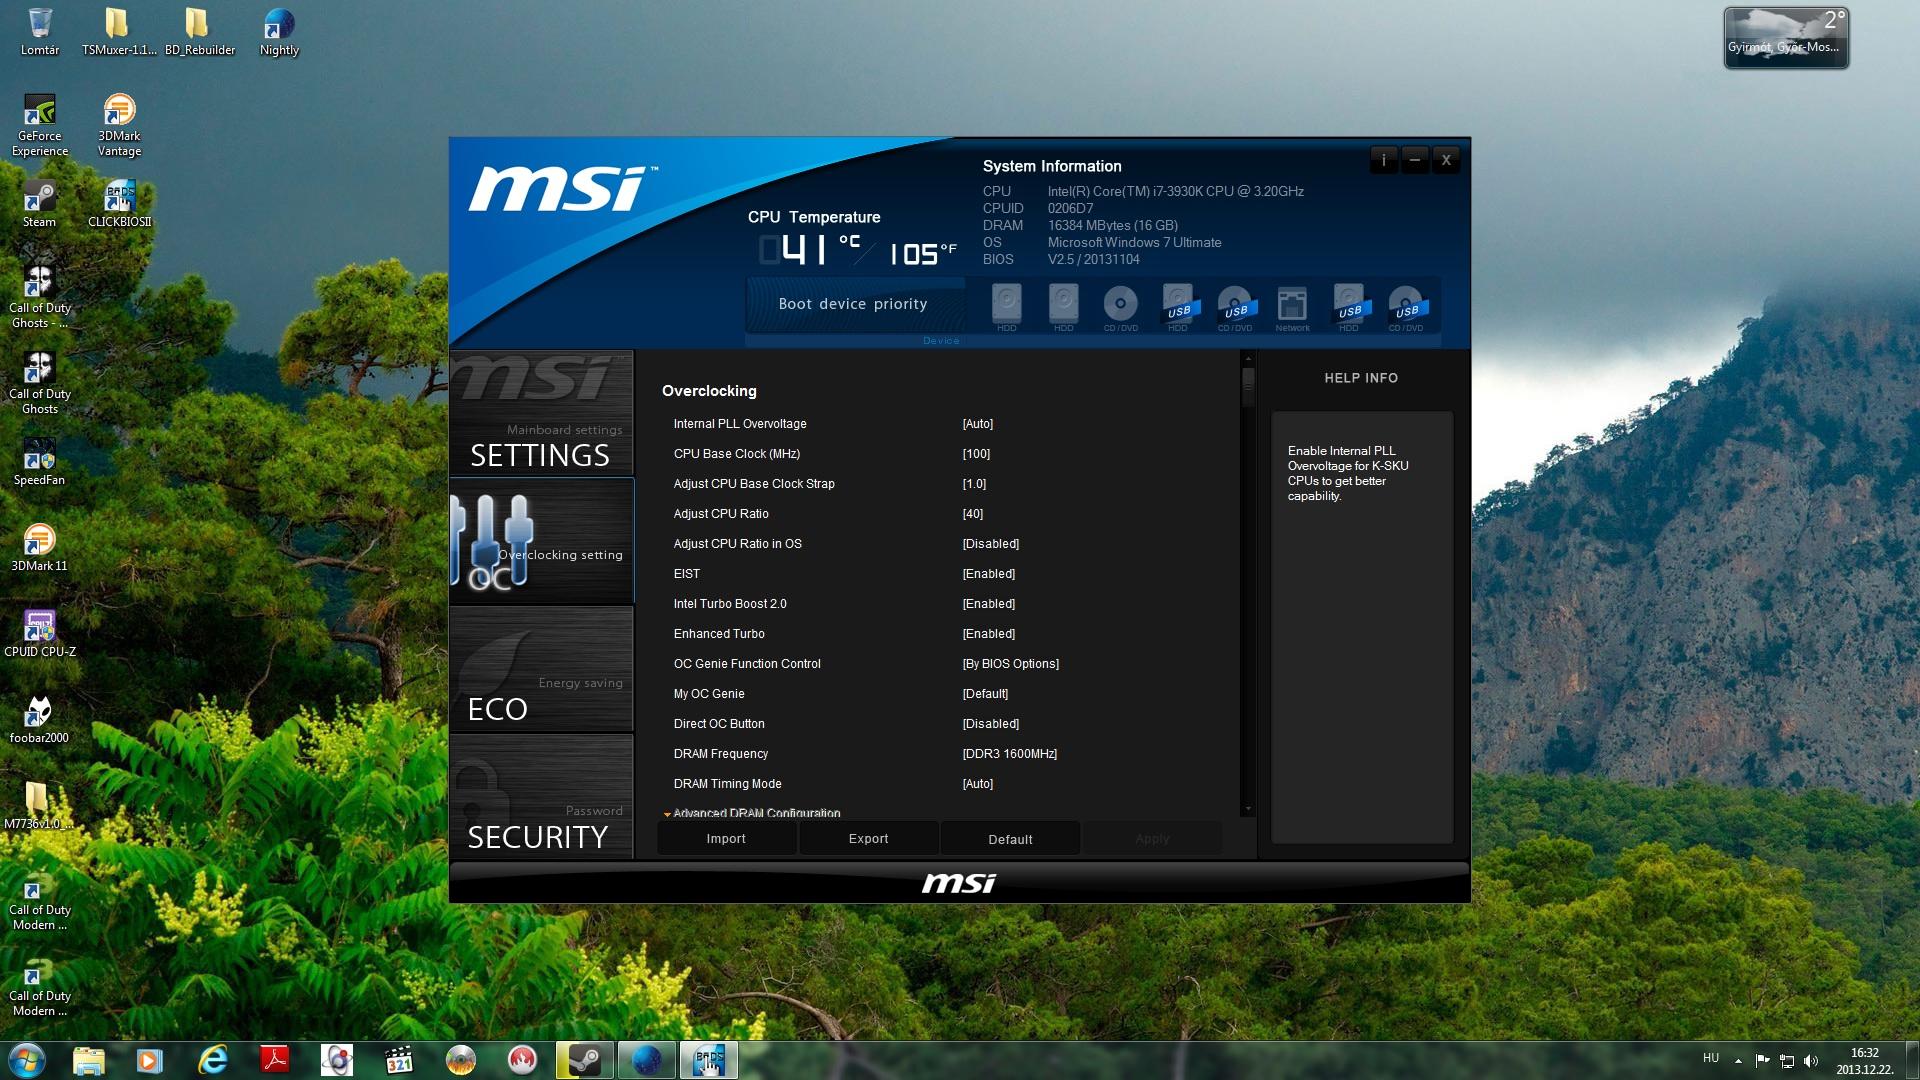Change Internal PLL Overvoltage [Auto] value
The image size is (1920, 1080).
click(x=977, y=424)
